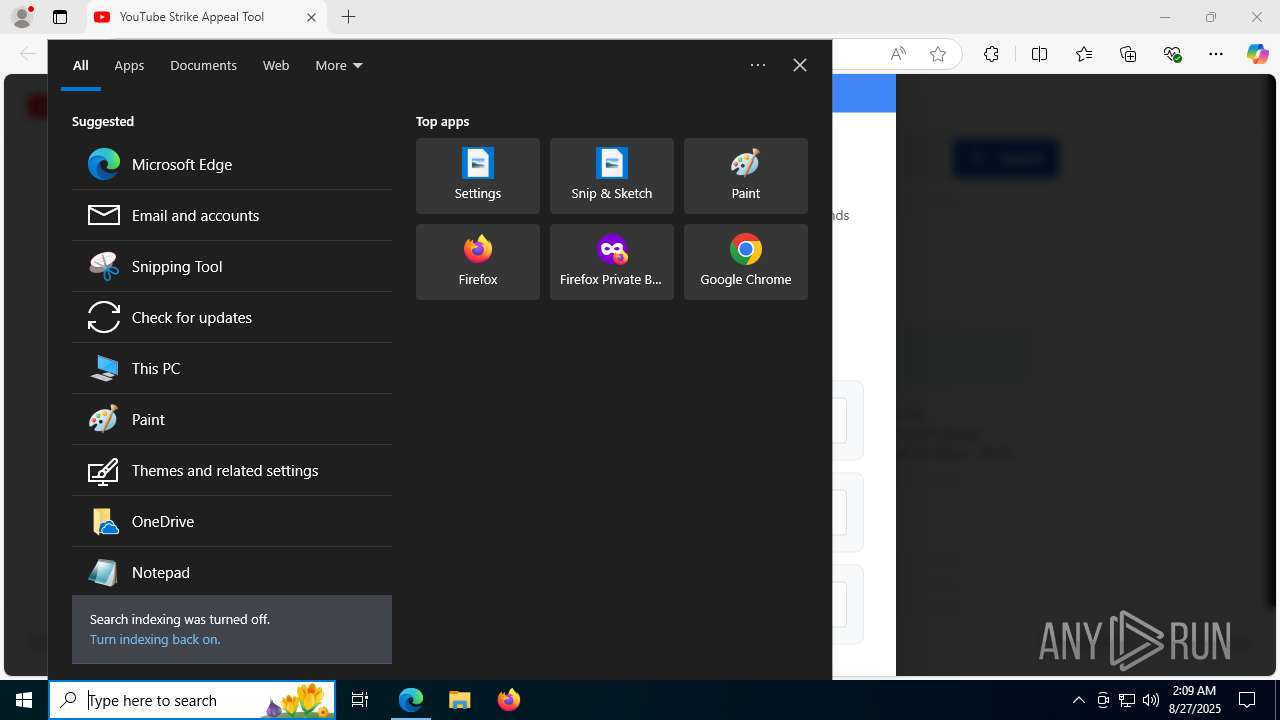This screenshot has width=1280, height=720.
Task: Open notification center icon
Action: (x=1247, y=700)
